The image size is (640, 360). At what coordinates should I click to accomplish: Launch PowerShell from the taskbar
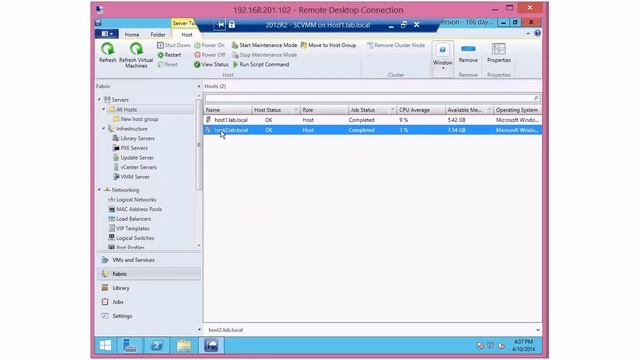click(x=157, y=346)
